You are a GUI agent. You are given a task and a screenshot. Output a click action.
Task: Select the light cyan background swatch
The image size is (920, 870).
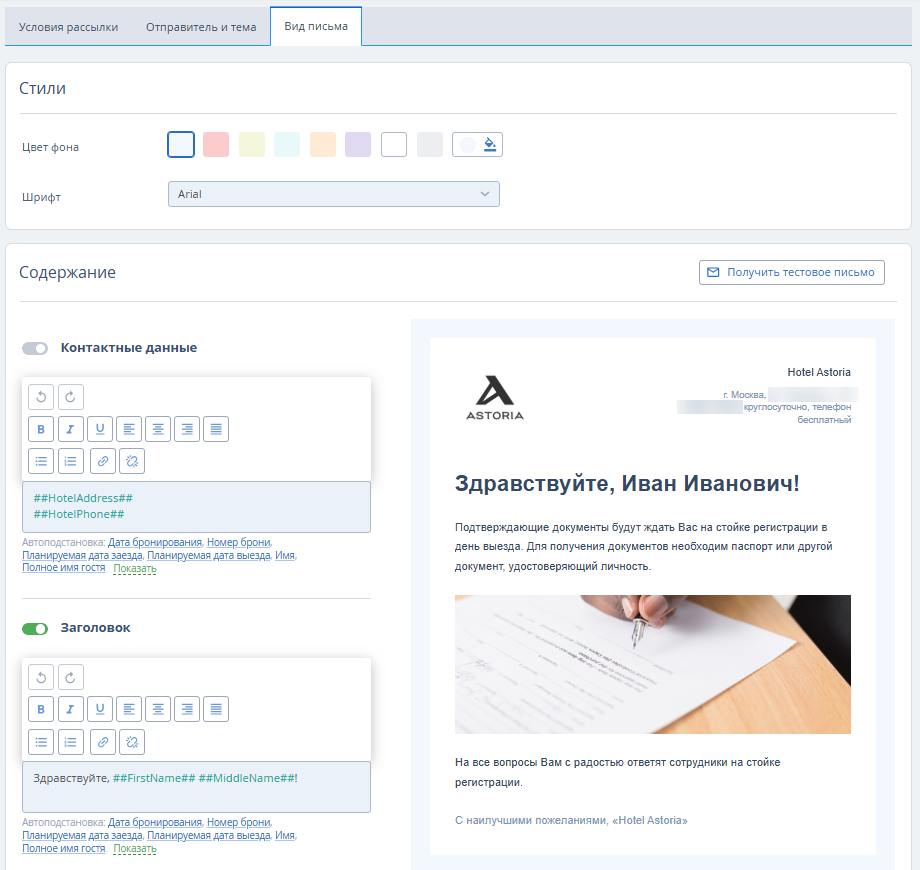pos(287,144)
